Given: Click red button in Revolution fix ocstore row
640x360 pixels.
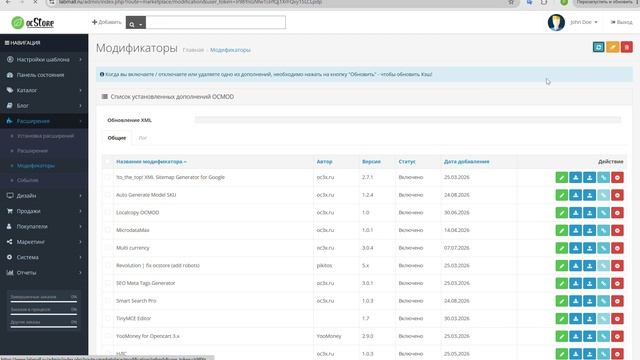Looking at the screenshot, I should (617, 266).
